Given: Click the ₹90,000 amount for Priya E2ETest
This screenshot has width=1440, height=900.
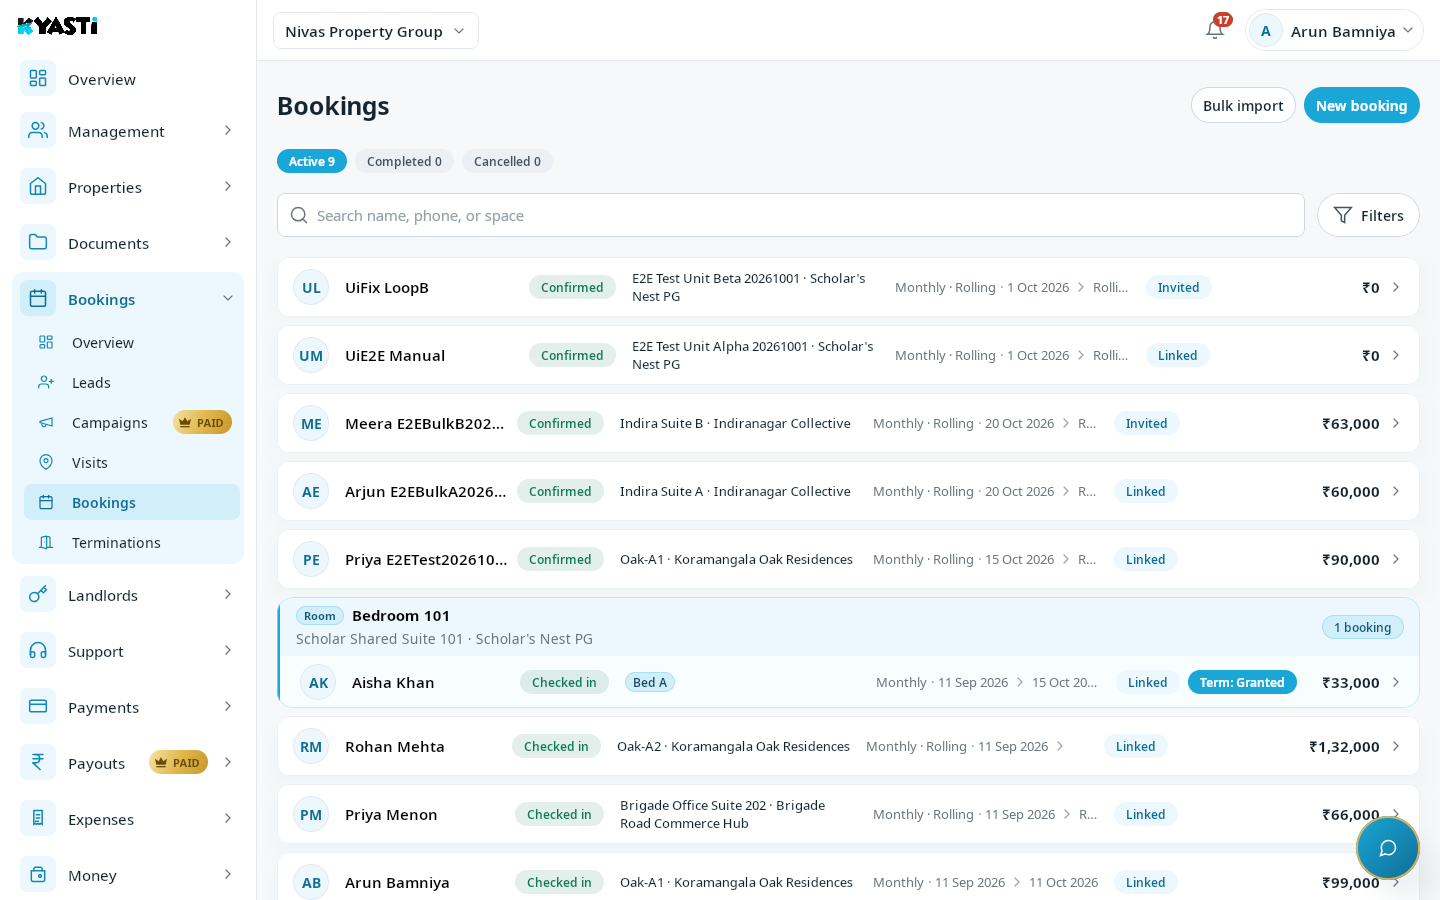Looking at the screenshot, I should pos(1351,559).
